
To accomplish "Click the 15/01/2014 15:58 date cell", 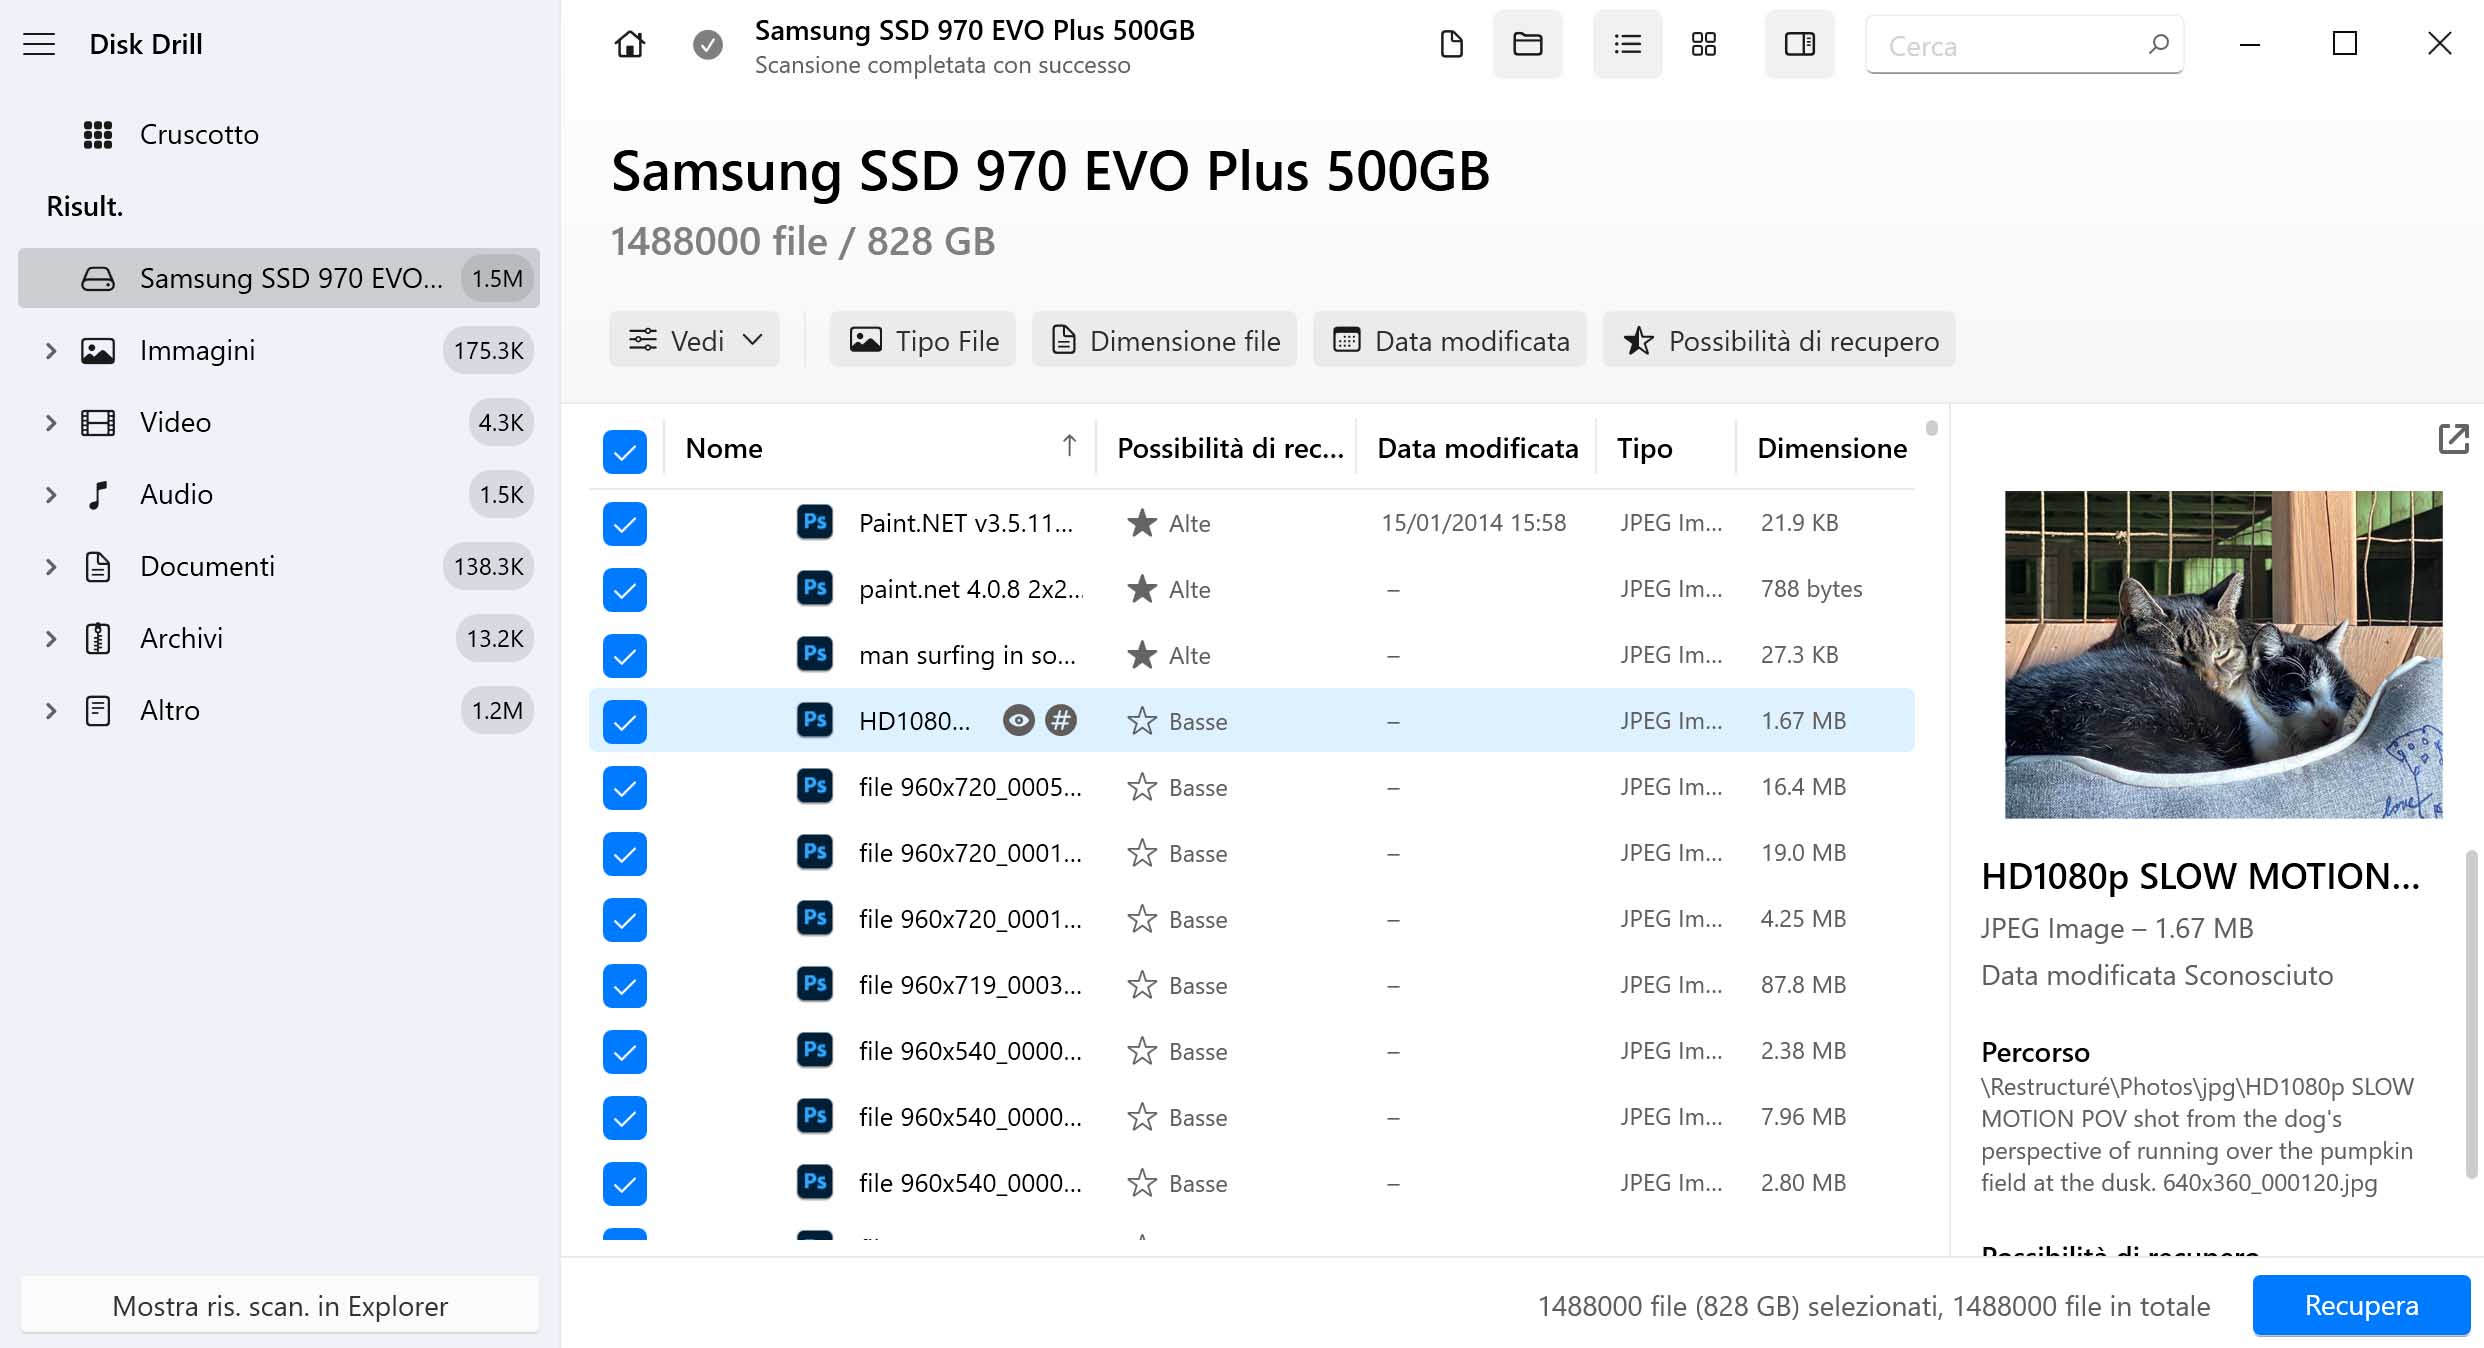I will 1473,522.
